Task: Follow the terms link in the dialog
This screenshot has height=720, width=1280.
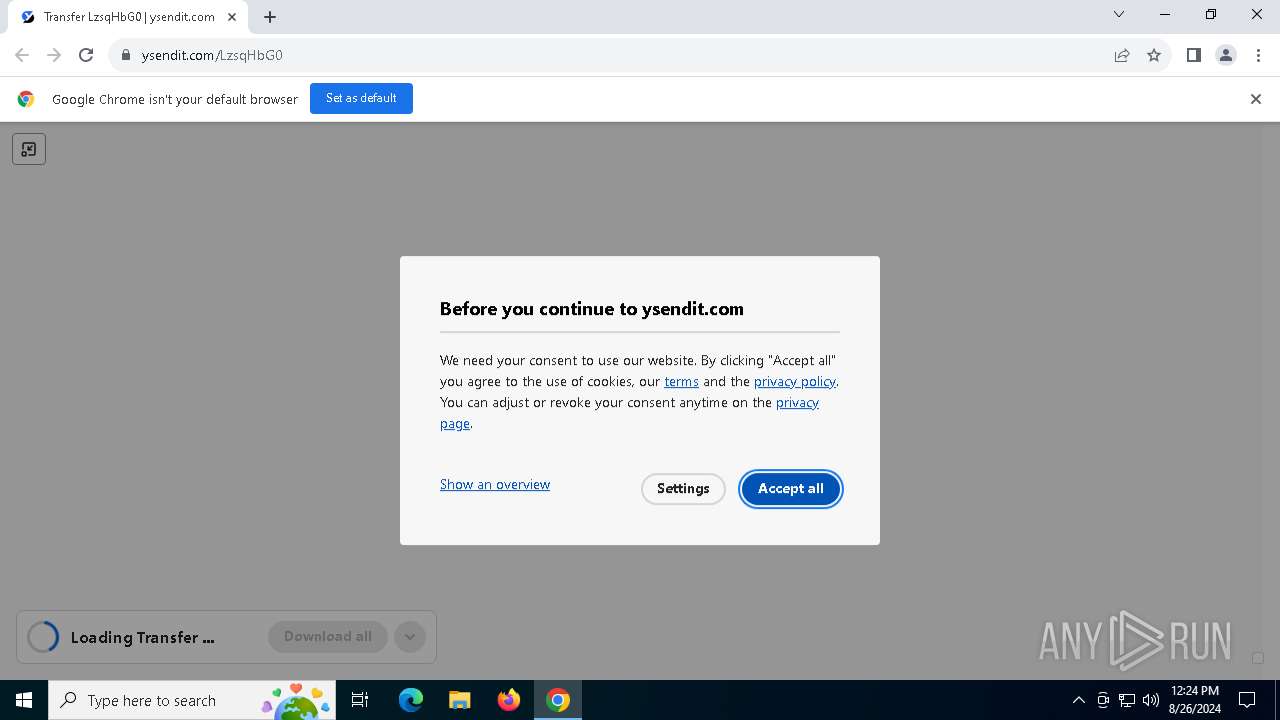Action: (681, 381)
